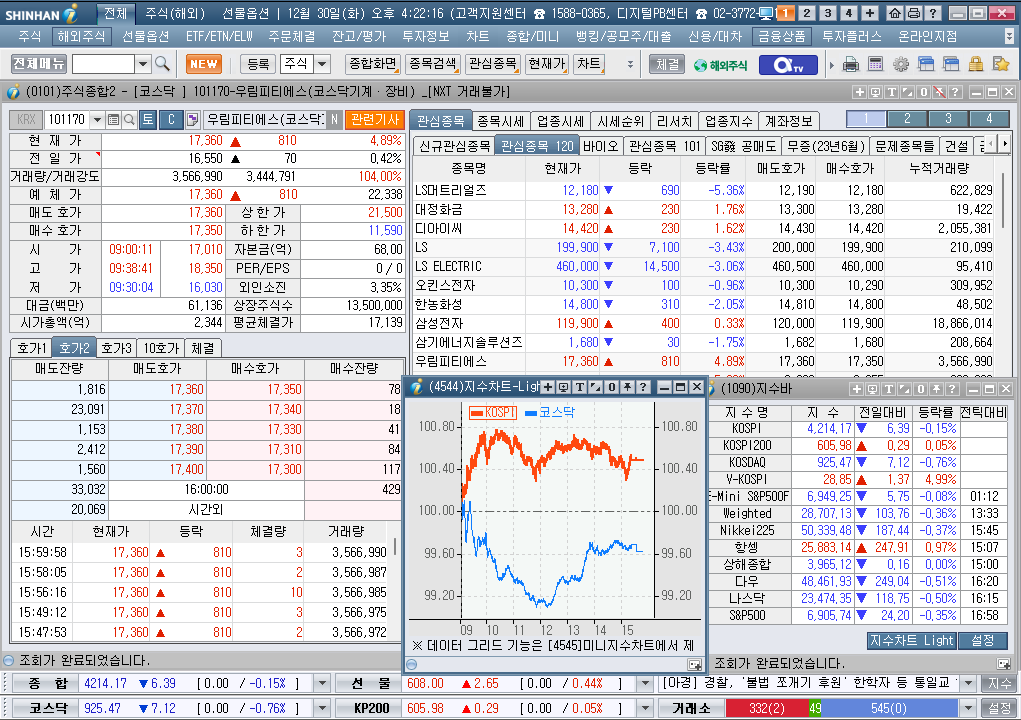The height and width of the screenshot is (720, 1021).
Task: Open the home icon in title bar
Action: [895, 12]
